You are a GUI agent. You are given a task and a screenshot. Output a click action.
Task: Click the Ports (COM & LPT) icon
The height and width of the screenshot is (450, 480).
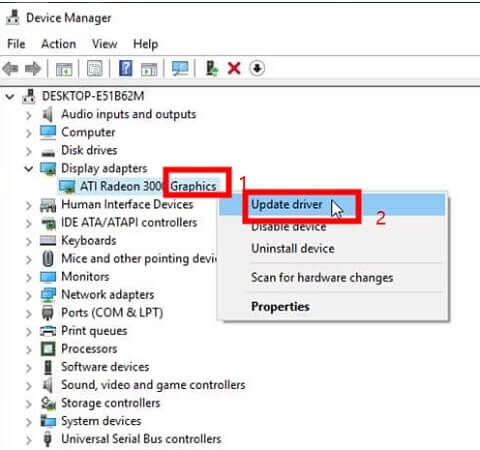tap(48, 313)
